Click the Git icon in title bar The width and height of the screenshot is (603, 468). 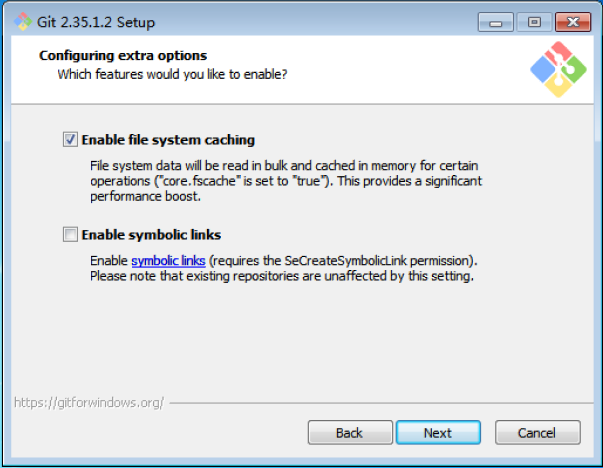pos(23,22)
